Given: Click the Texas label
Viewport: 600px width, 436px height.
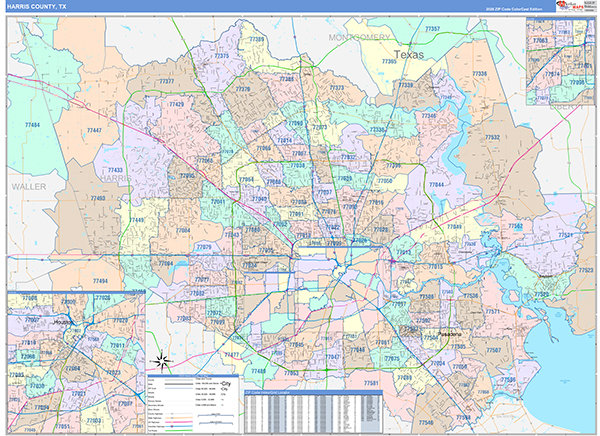Looking at the screenshot, I should [x=409, y=55].
